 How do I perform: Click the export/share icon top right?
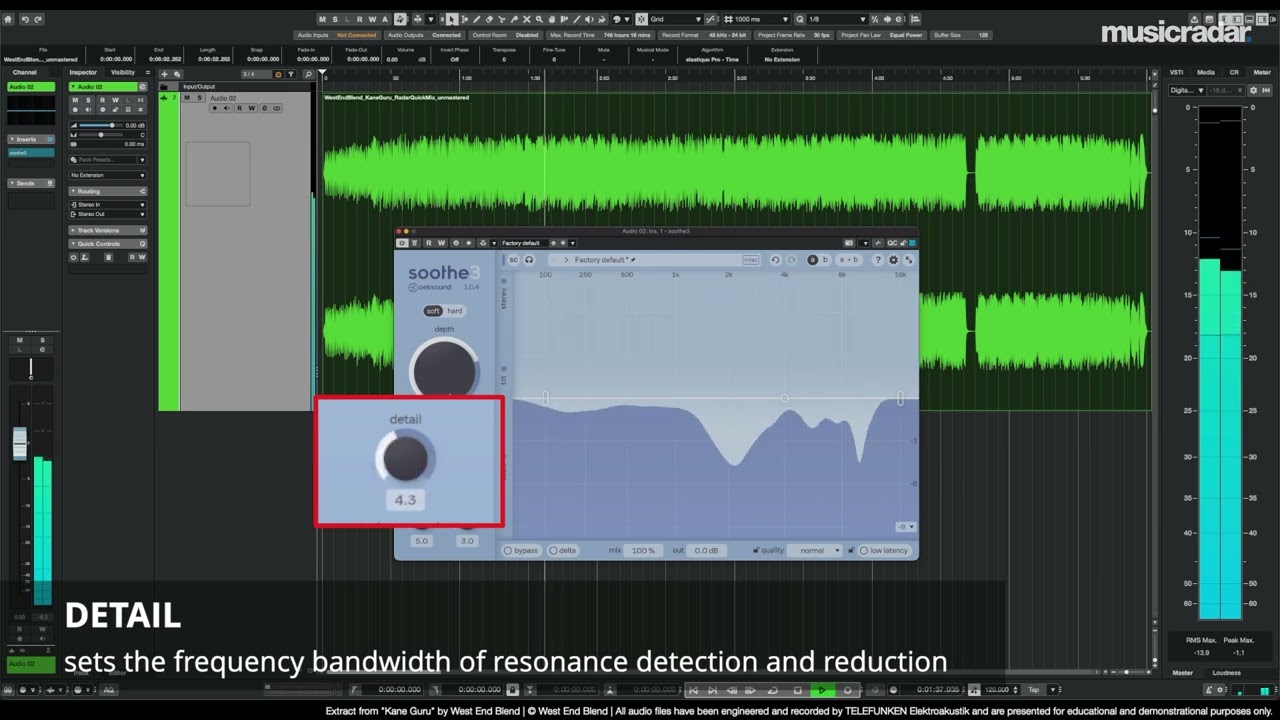(1194, 19)
